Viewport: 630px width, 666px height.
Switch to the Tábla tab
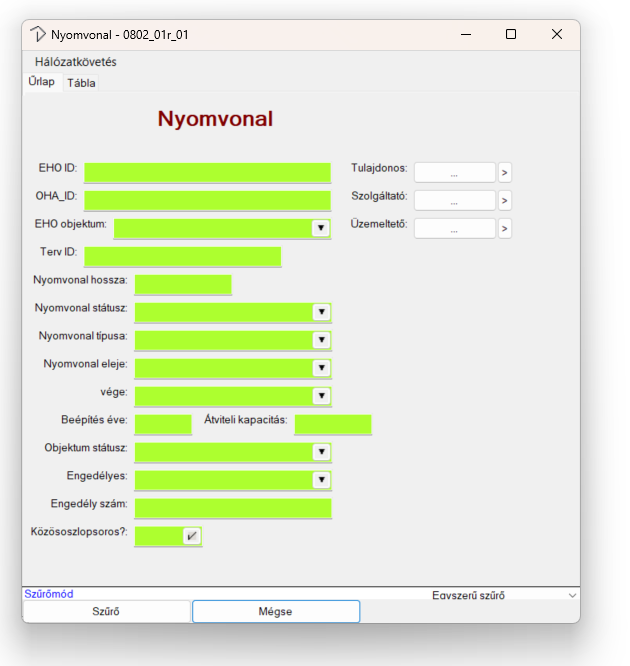click(x=81, y=83)
